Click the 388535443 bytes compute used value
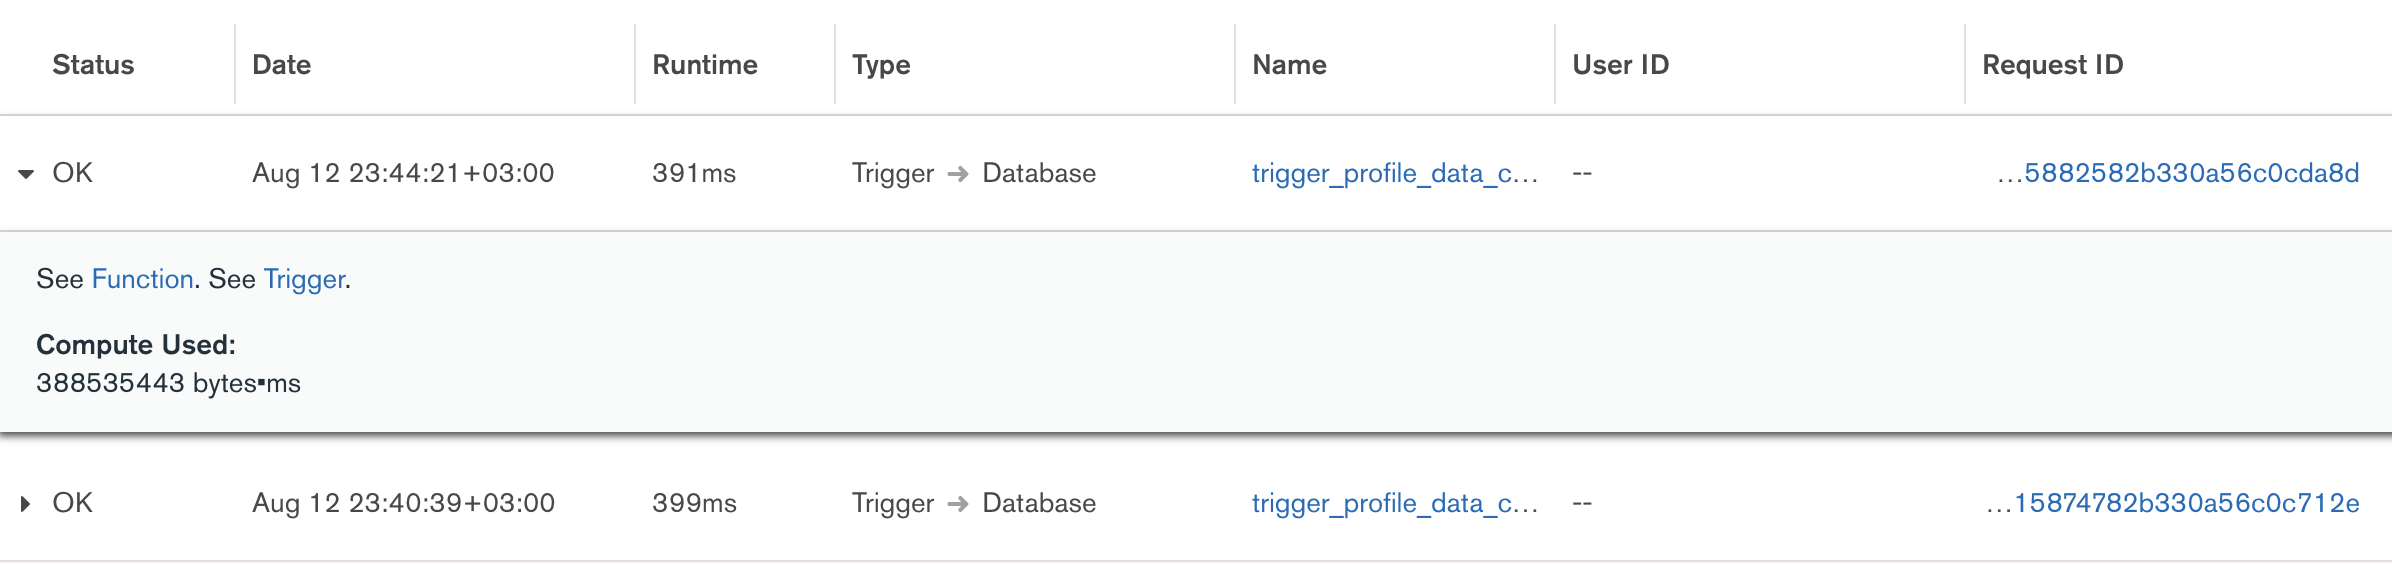The image size is (2392, 564). [x=168, y=383]
